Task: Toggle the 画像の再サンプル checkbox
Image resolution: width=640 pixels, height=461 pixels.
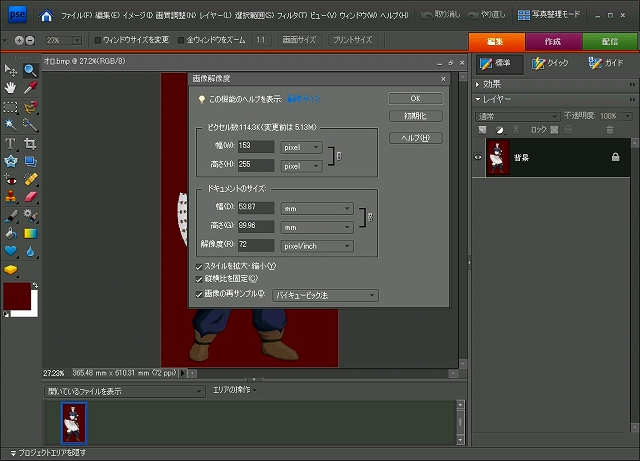Action: (200, 294)
